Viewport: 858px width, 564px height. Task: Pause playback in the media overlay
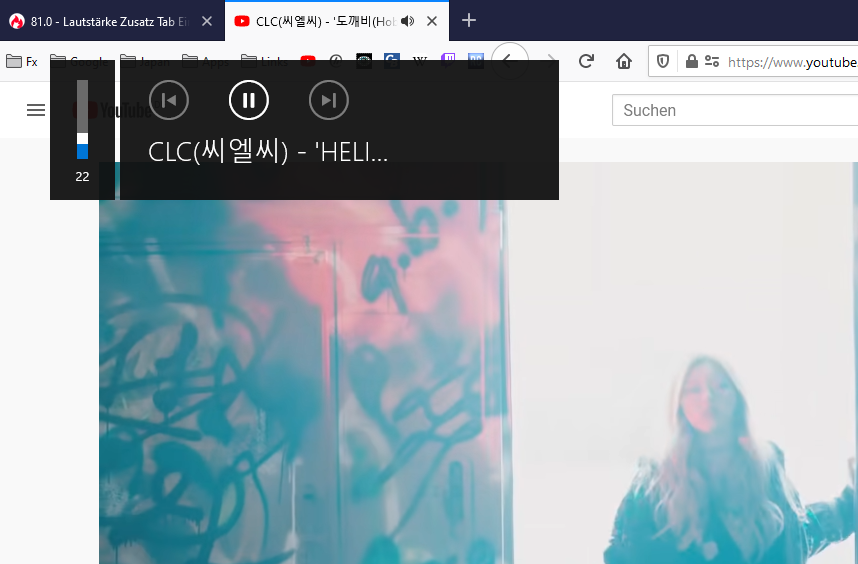point(249,100)
